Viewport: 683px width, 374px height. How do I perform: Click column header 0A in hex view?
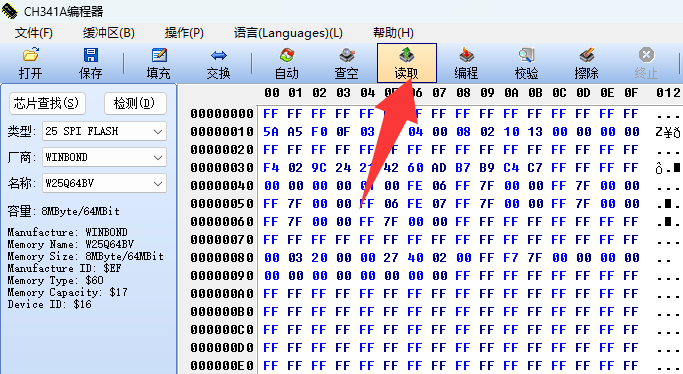tap(511, 93)
